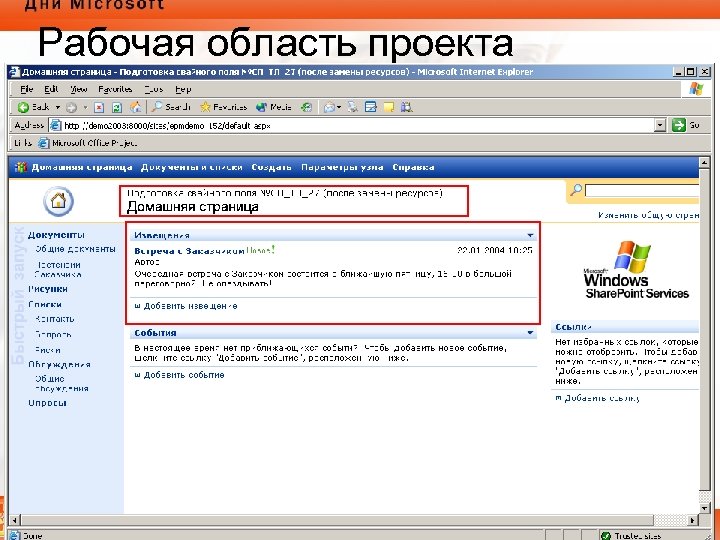Open Обсуждения in quick launch

[x=59, y=365]
